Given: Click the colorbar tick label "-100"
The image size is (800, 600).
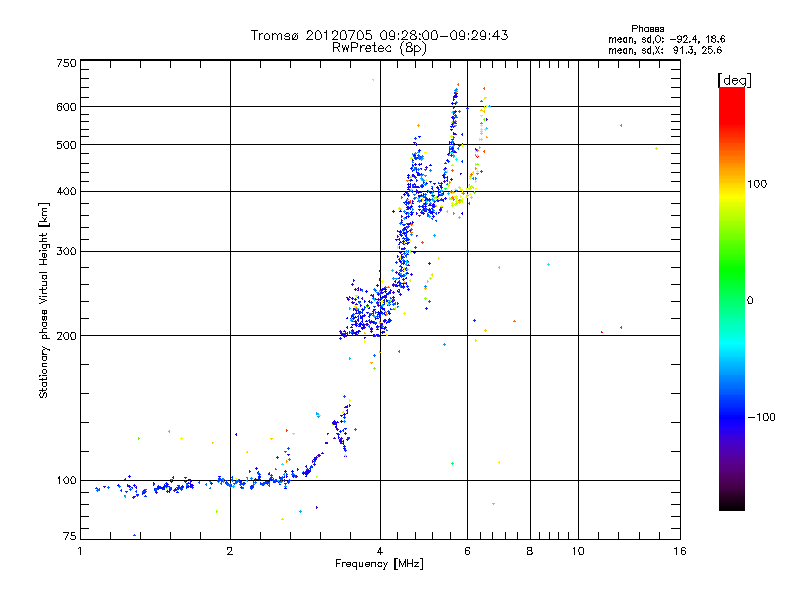Looking at the screenshot, I should [762, 417].
